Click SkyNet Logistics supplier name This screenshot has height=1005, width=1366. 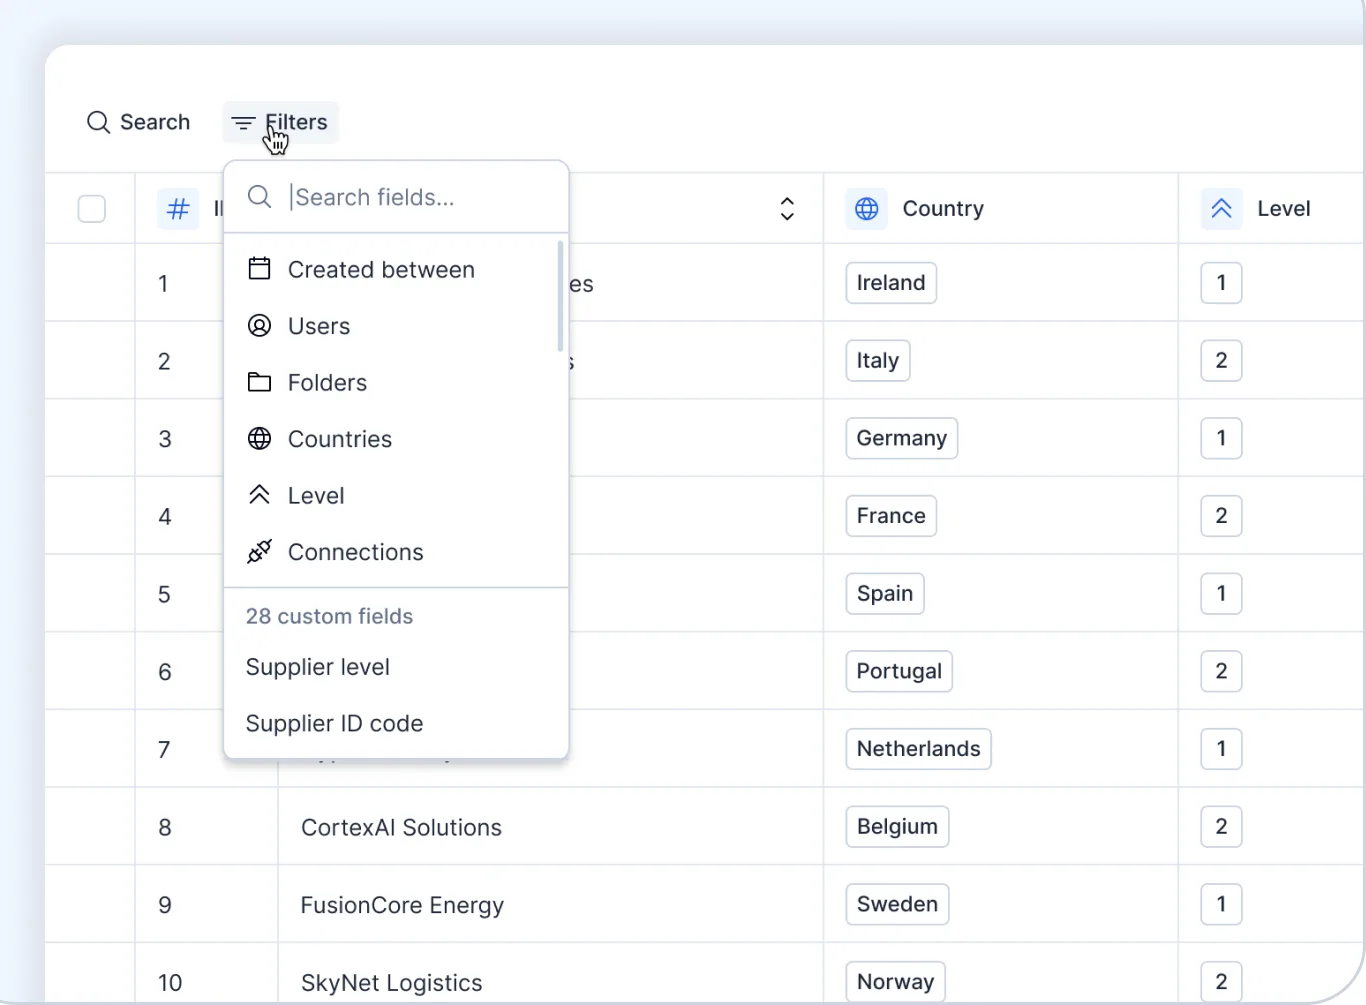pyautogui.click(x=392, y=983)
